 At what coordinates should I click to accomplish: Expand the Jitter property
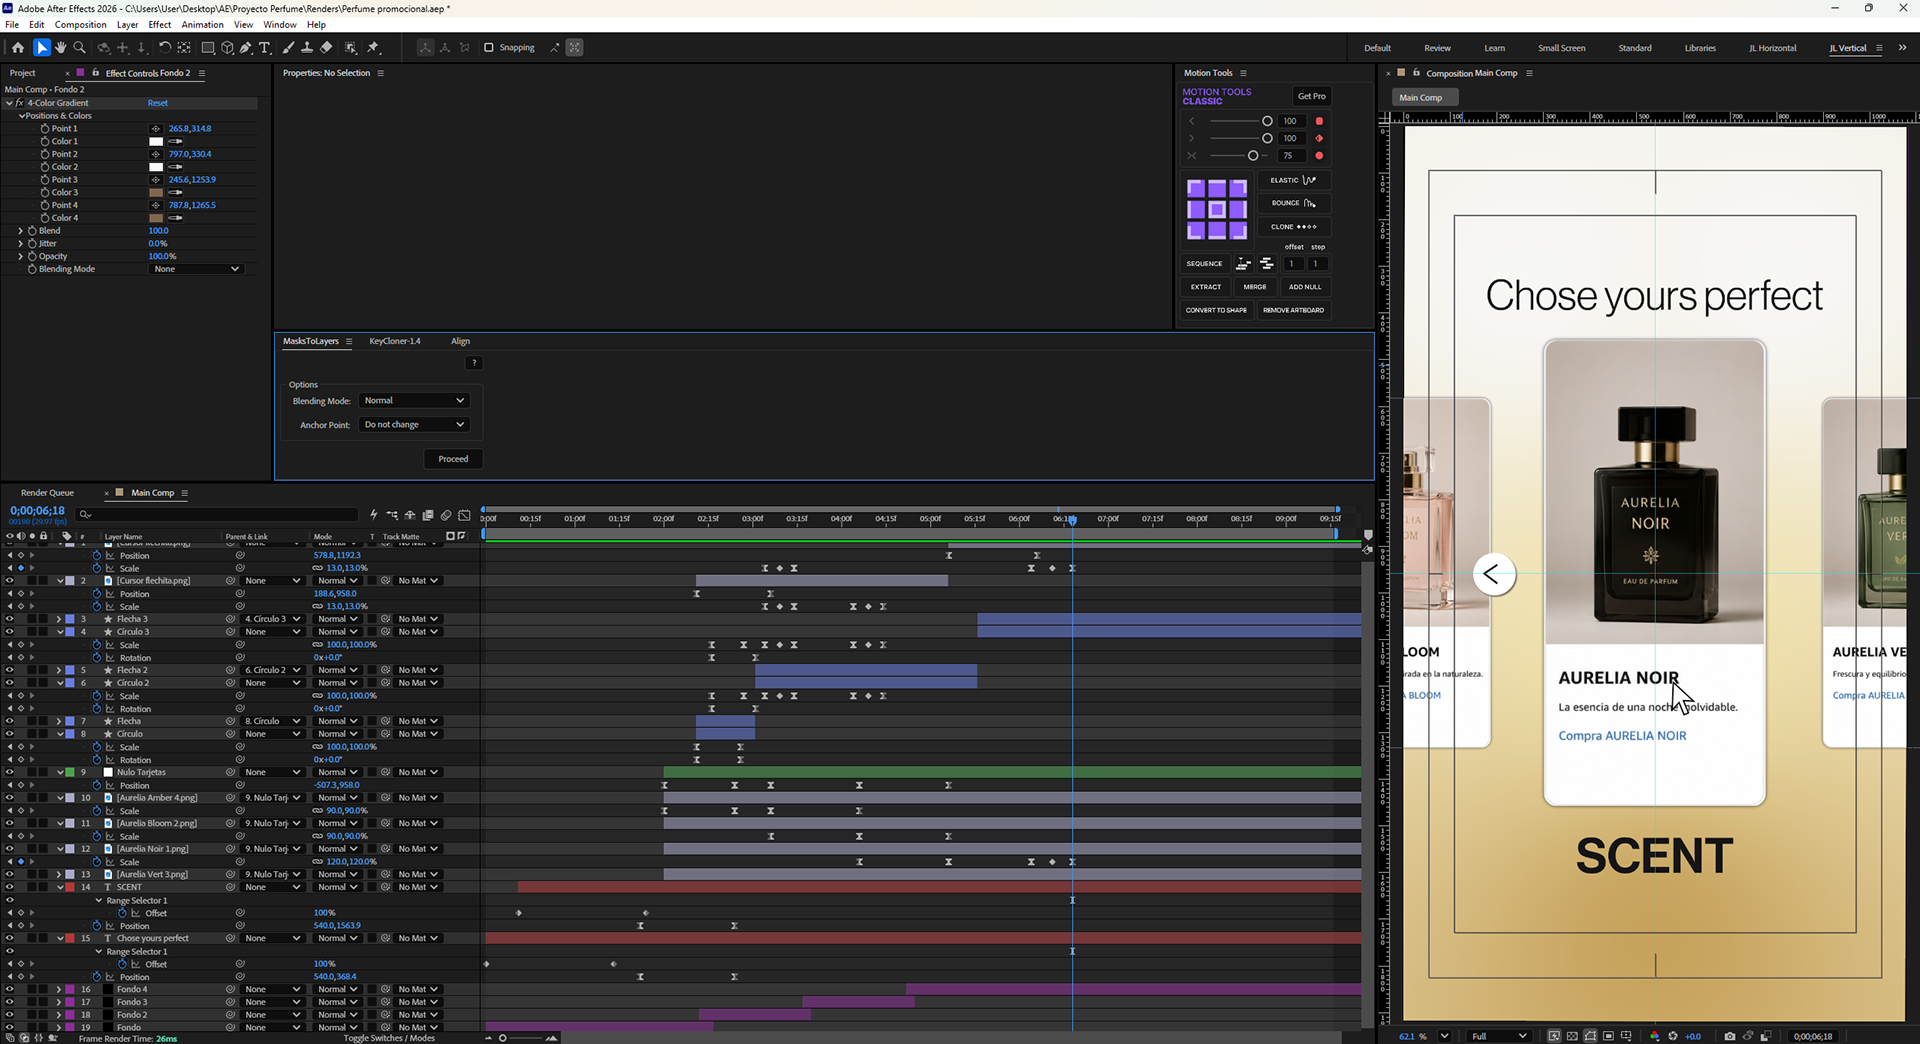pos(20,244)
